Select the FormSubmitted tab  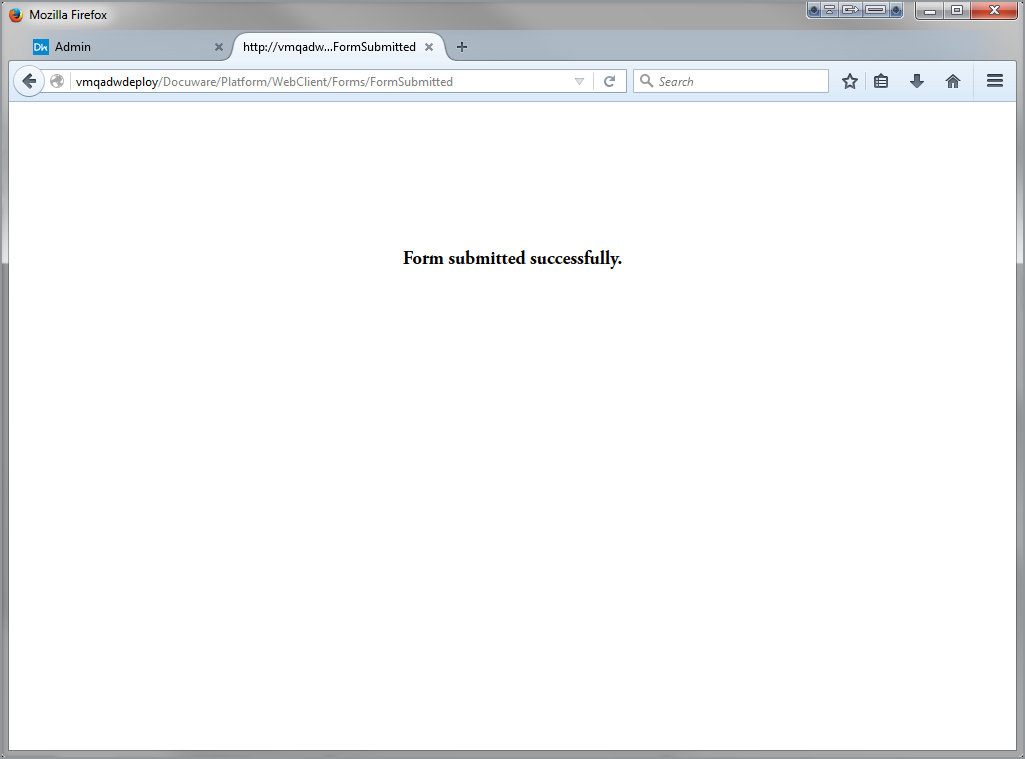coord(329,47)
